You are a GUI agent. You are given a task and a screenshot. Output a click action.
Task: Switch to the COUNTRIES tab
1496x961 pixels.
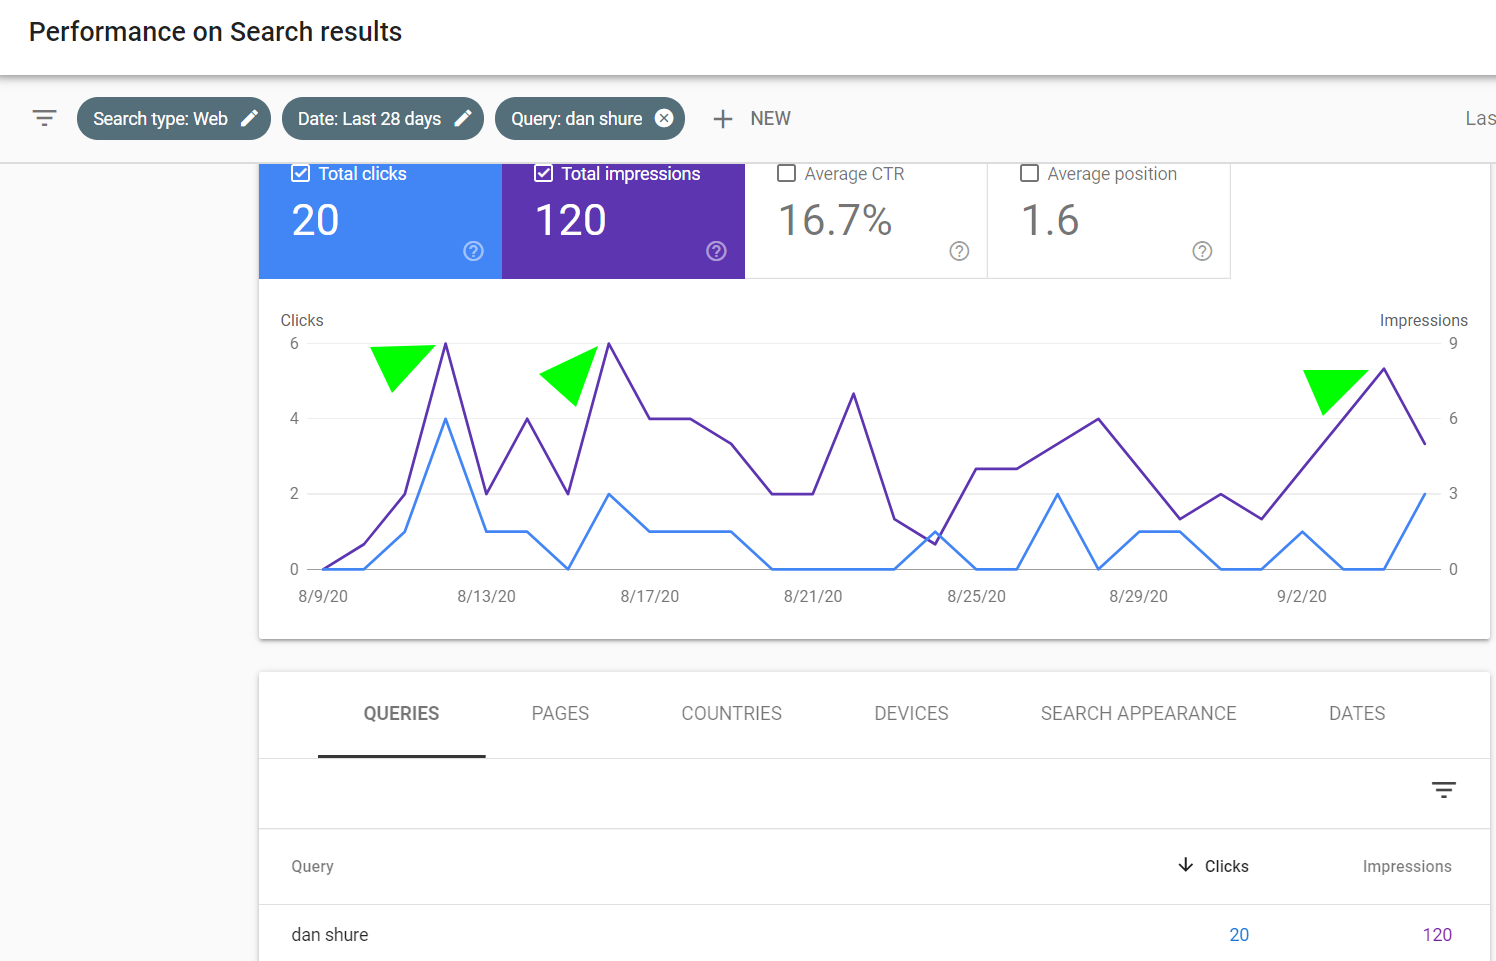732,714
